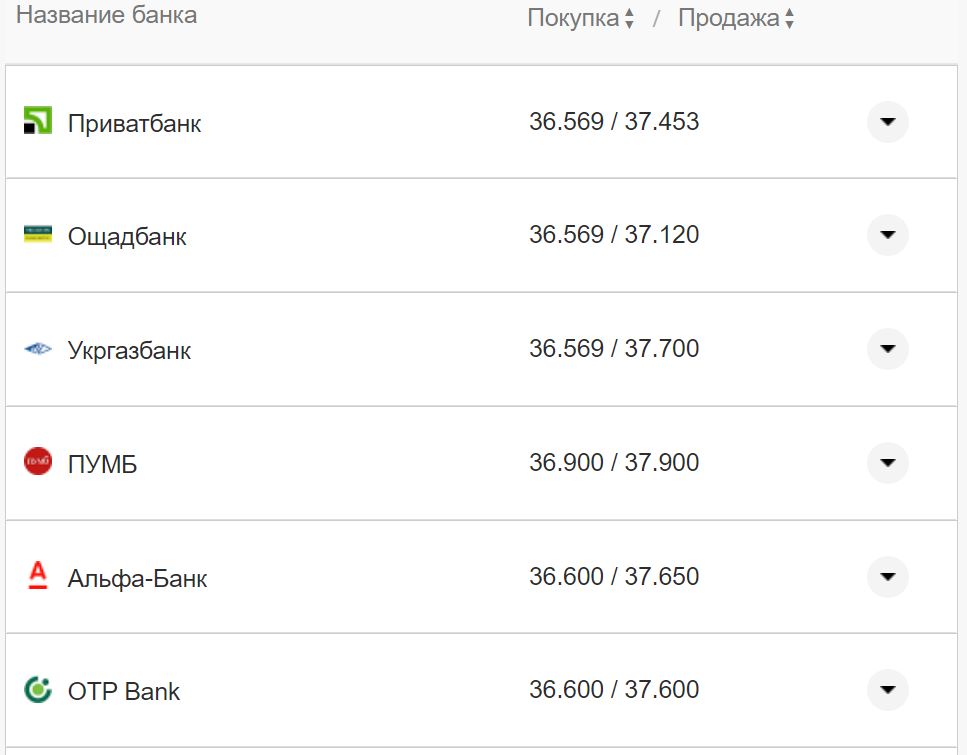Viewport: 967px width, 755px height.
Task: Click OTP Bank rate 36.600 / 37.600
Action: click(x=614, y=689)
